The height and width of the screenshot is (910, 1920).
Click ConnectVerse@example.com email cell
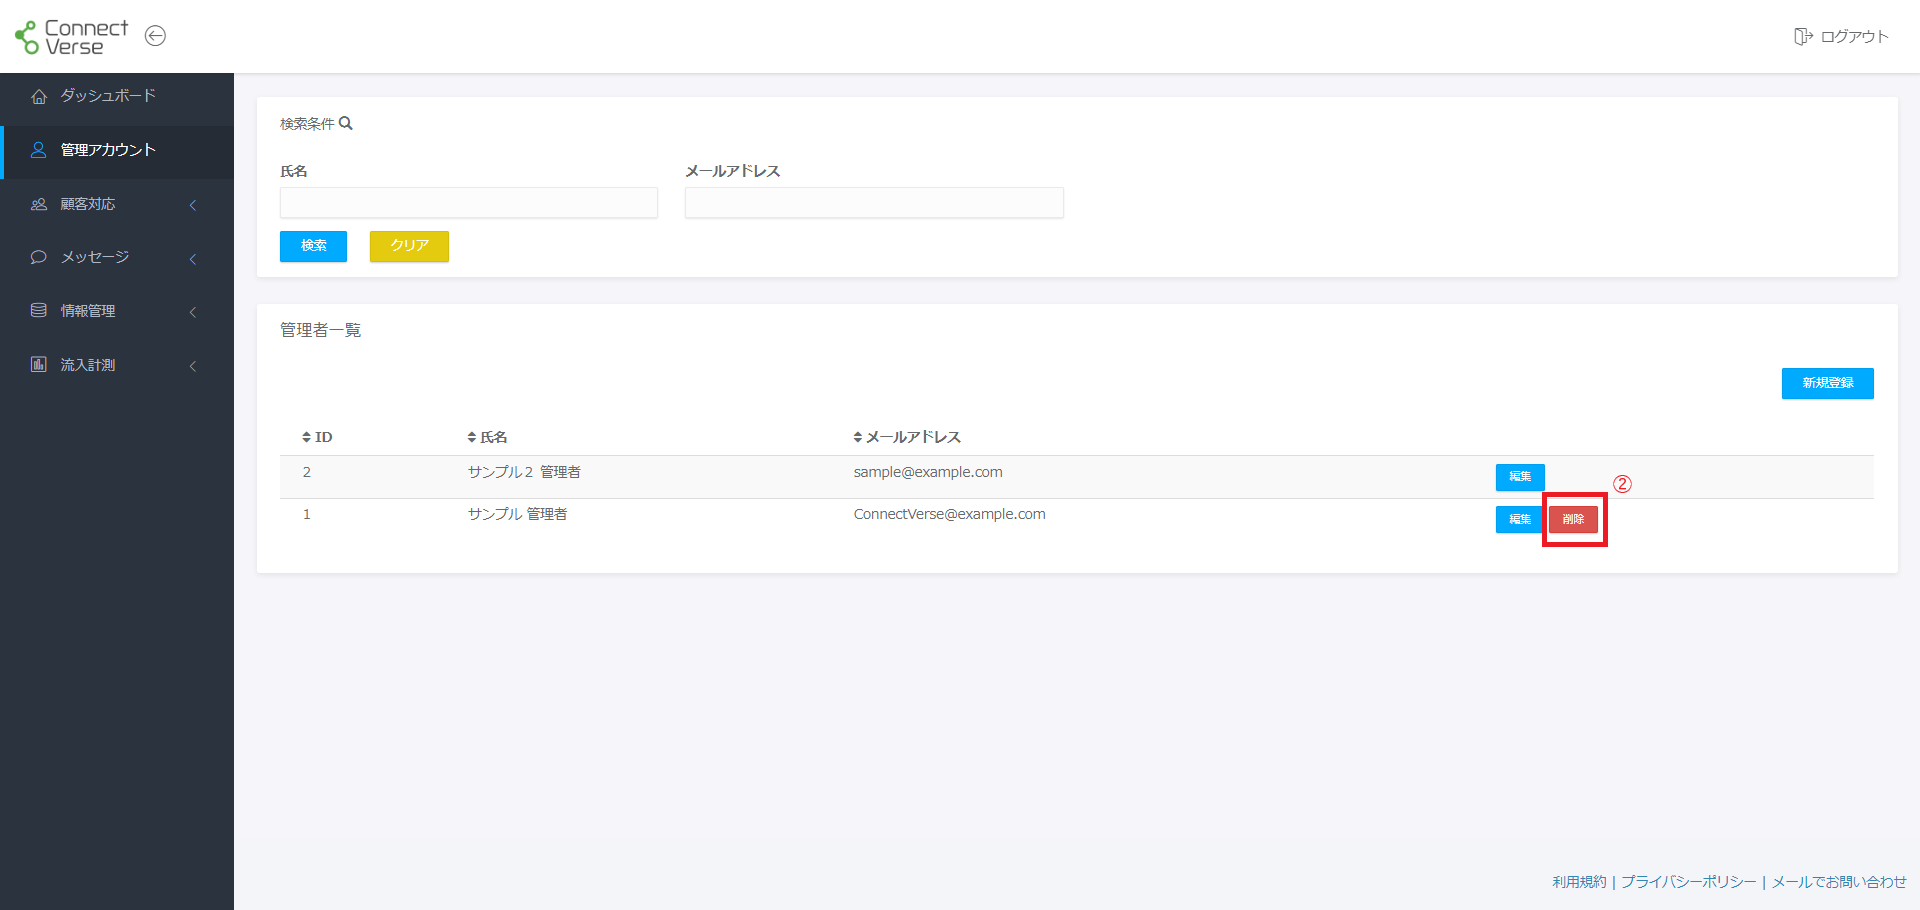[949, 514]
